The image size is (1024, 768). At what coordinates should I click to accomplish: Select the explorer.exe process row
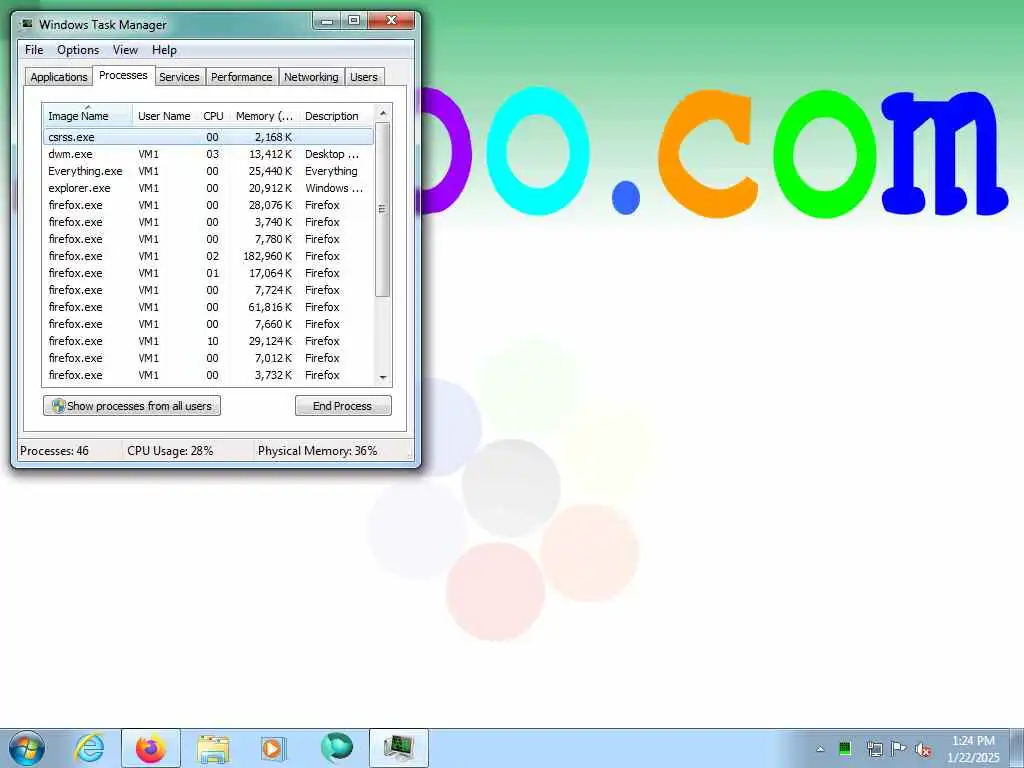pos(208,188)
